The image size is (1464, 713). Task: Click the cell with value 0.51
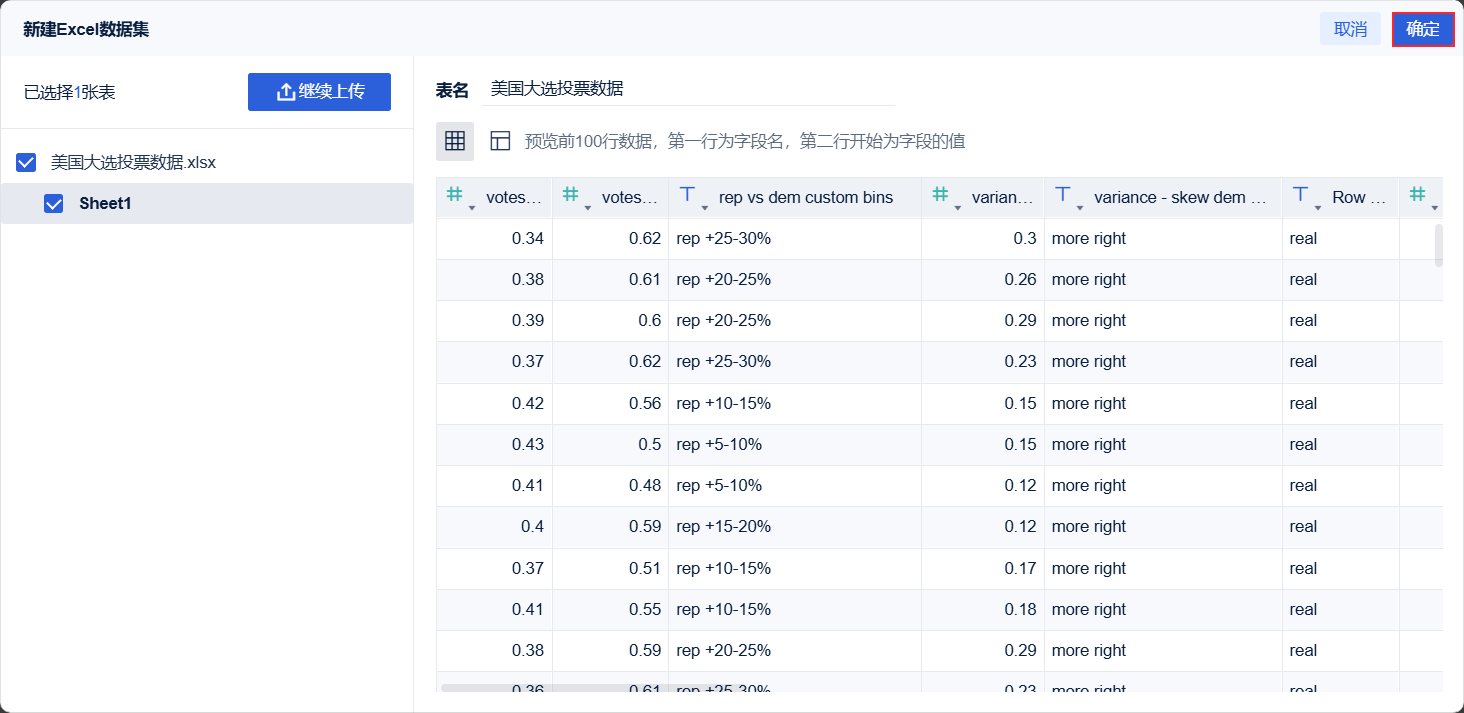pos(610,569)
